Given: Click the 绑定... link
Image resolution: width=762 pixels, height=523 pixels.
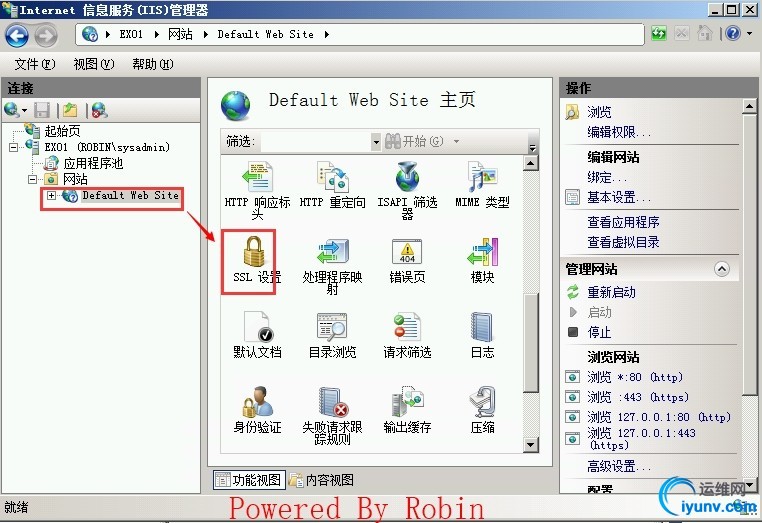Looking at the screenshot, I should [606, 177].
